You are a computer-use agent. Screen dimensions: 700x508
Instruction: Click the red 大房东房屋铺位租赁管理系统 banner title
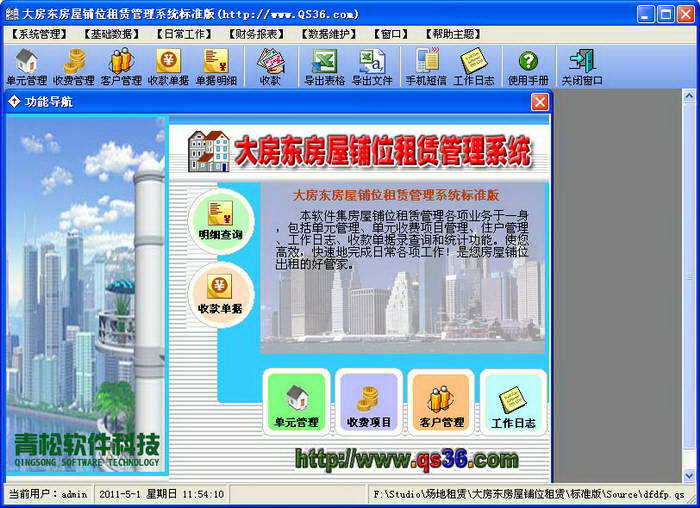click(383, 151)
